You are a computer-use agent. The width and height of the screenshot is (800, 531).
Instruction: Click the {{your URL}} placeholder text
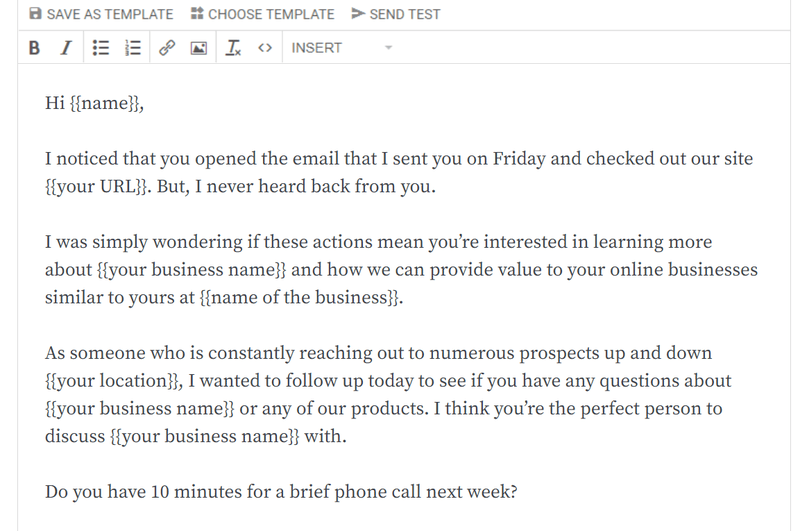[96, 187]
